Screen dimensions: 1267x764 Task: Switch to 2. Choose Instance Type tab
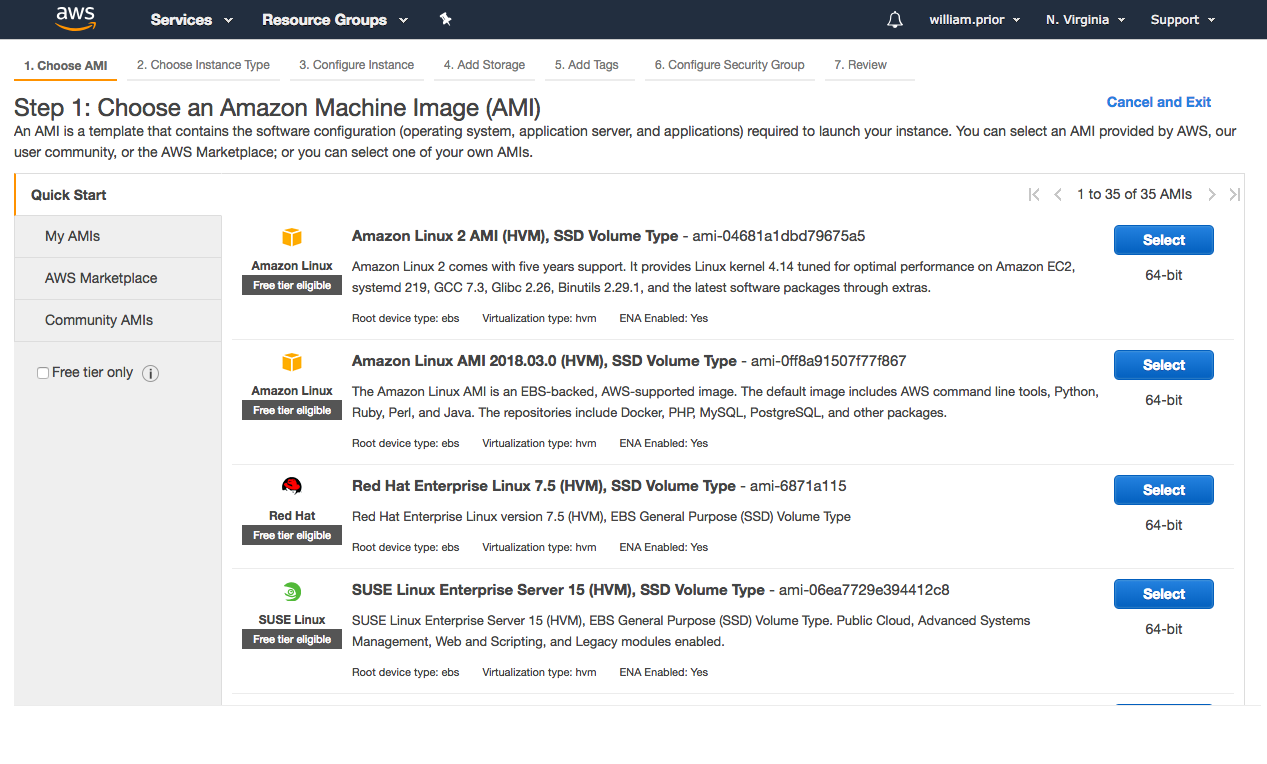(x=203, y=65)
